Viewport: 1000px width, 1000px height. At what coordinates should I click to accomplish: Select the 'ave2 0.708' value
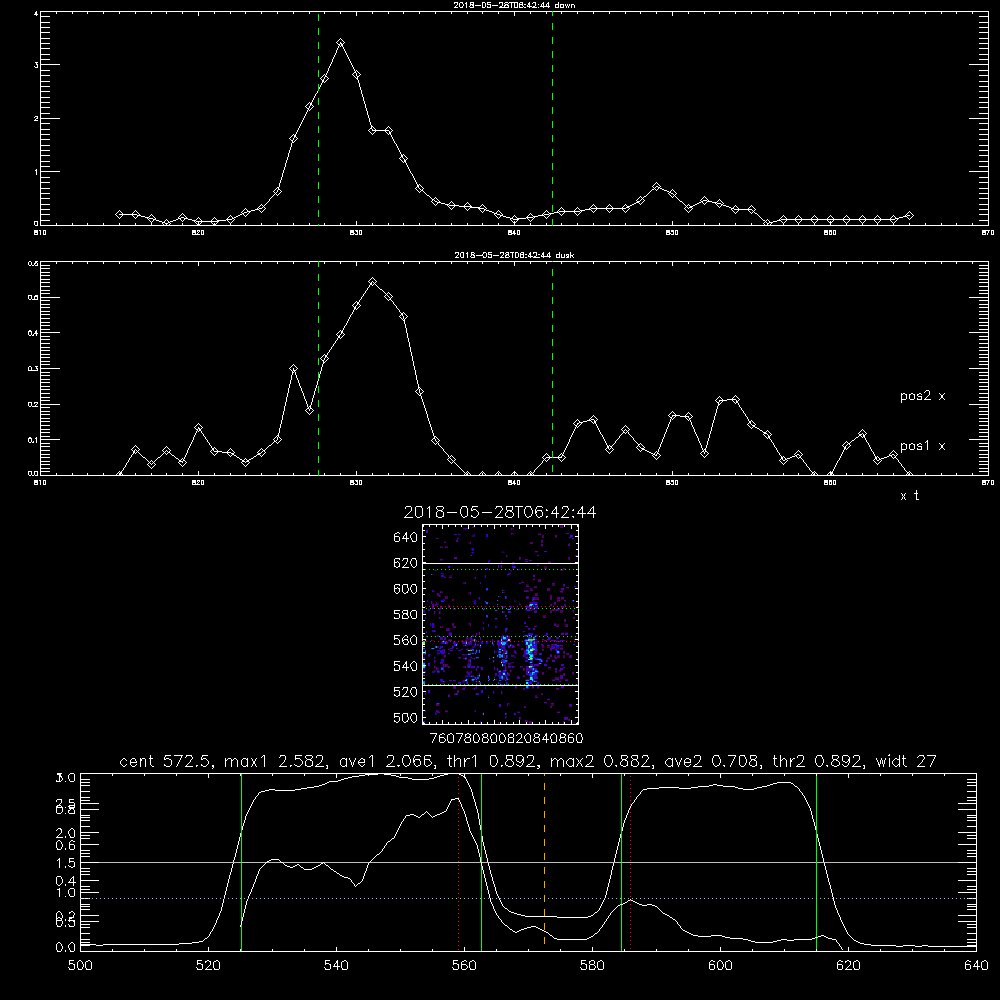point(712,761)
